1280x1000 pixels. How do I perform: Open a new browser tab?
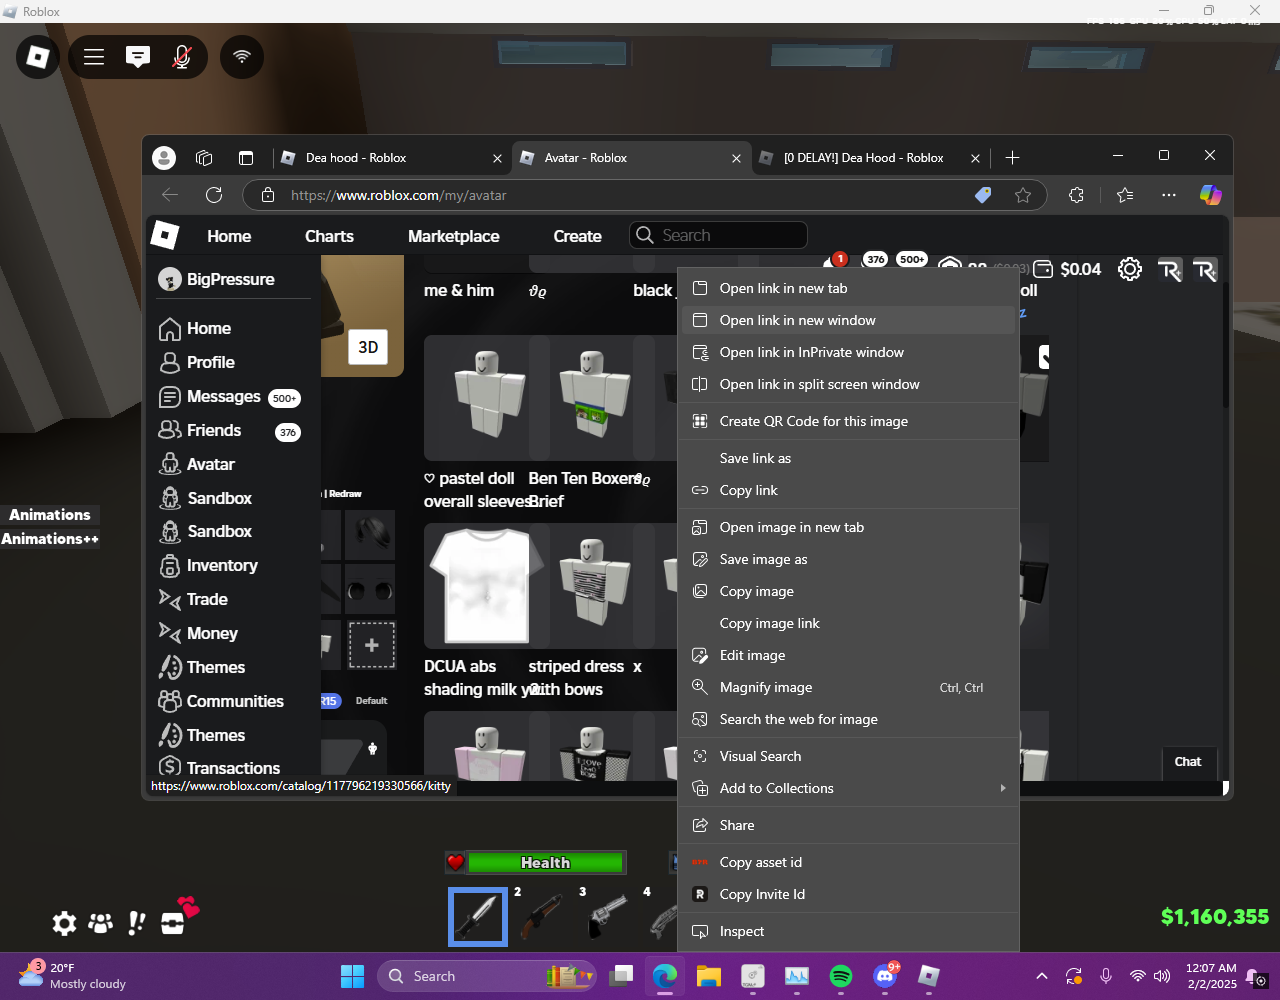pyautogui.click(x=1012, y=158)
